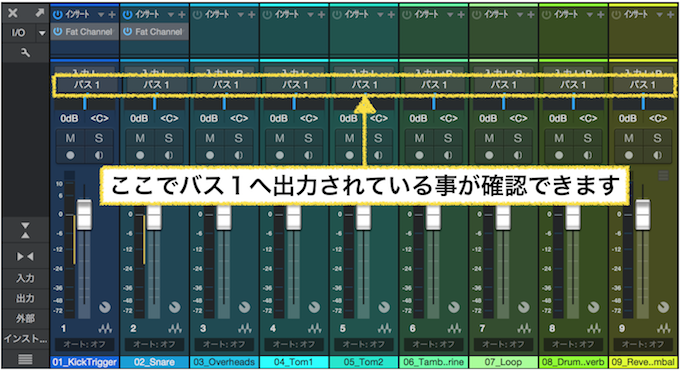
Task: Open channel editor icon on 08_Drum..verb
Action: (x=594, y=328)
